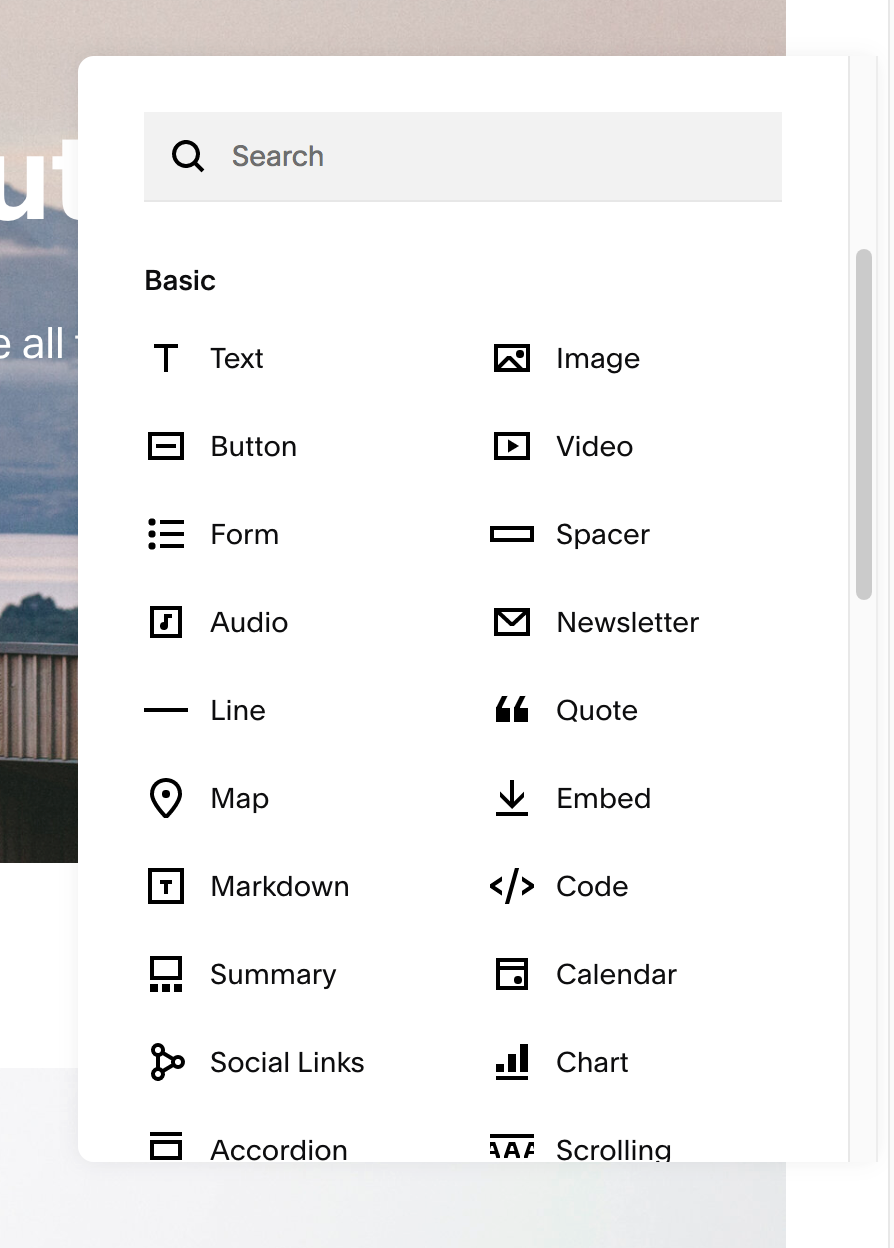Select the Social Links icon
The width and height of the screenshot is (894, 1248).
tap(167, 1062)
